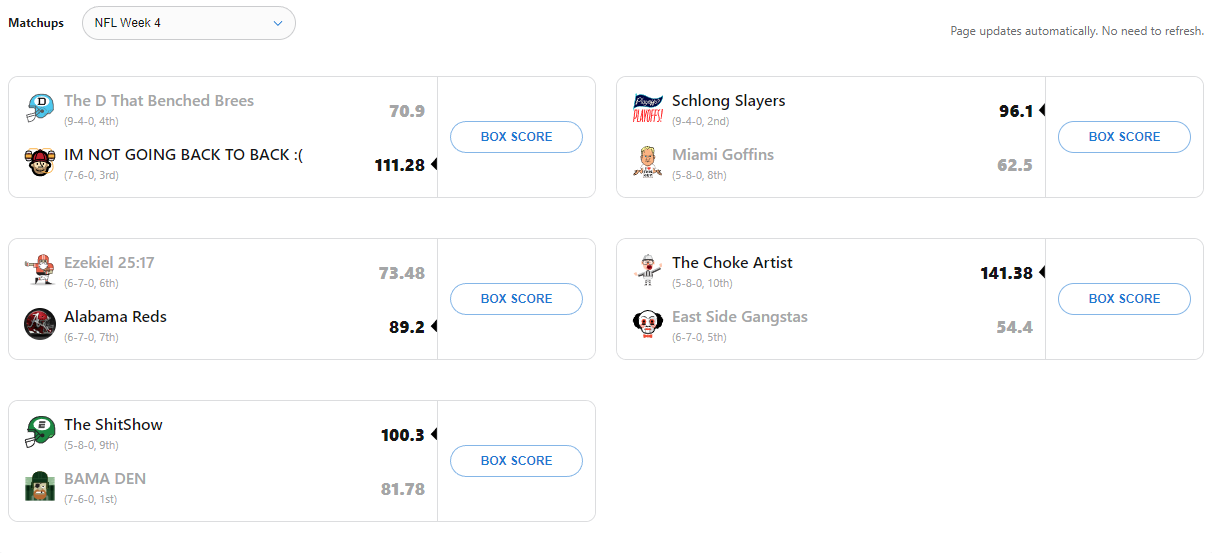Image resolution: width=1212 pixels, height=553 pixels.
Task: Click the Ezekiel 25:17 team logo
Action: pos(40,269)
